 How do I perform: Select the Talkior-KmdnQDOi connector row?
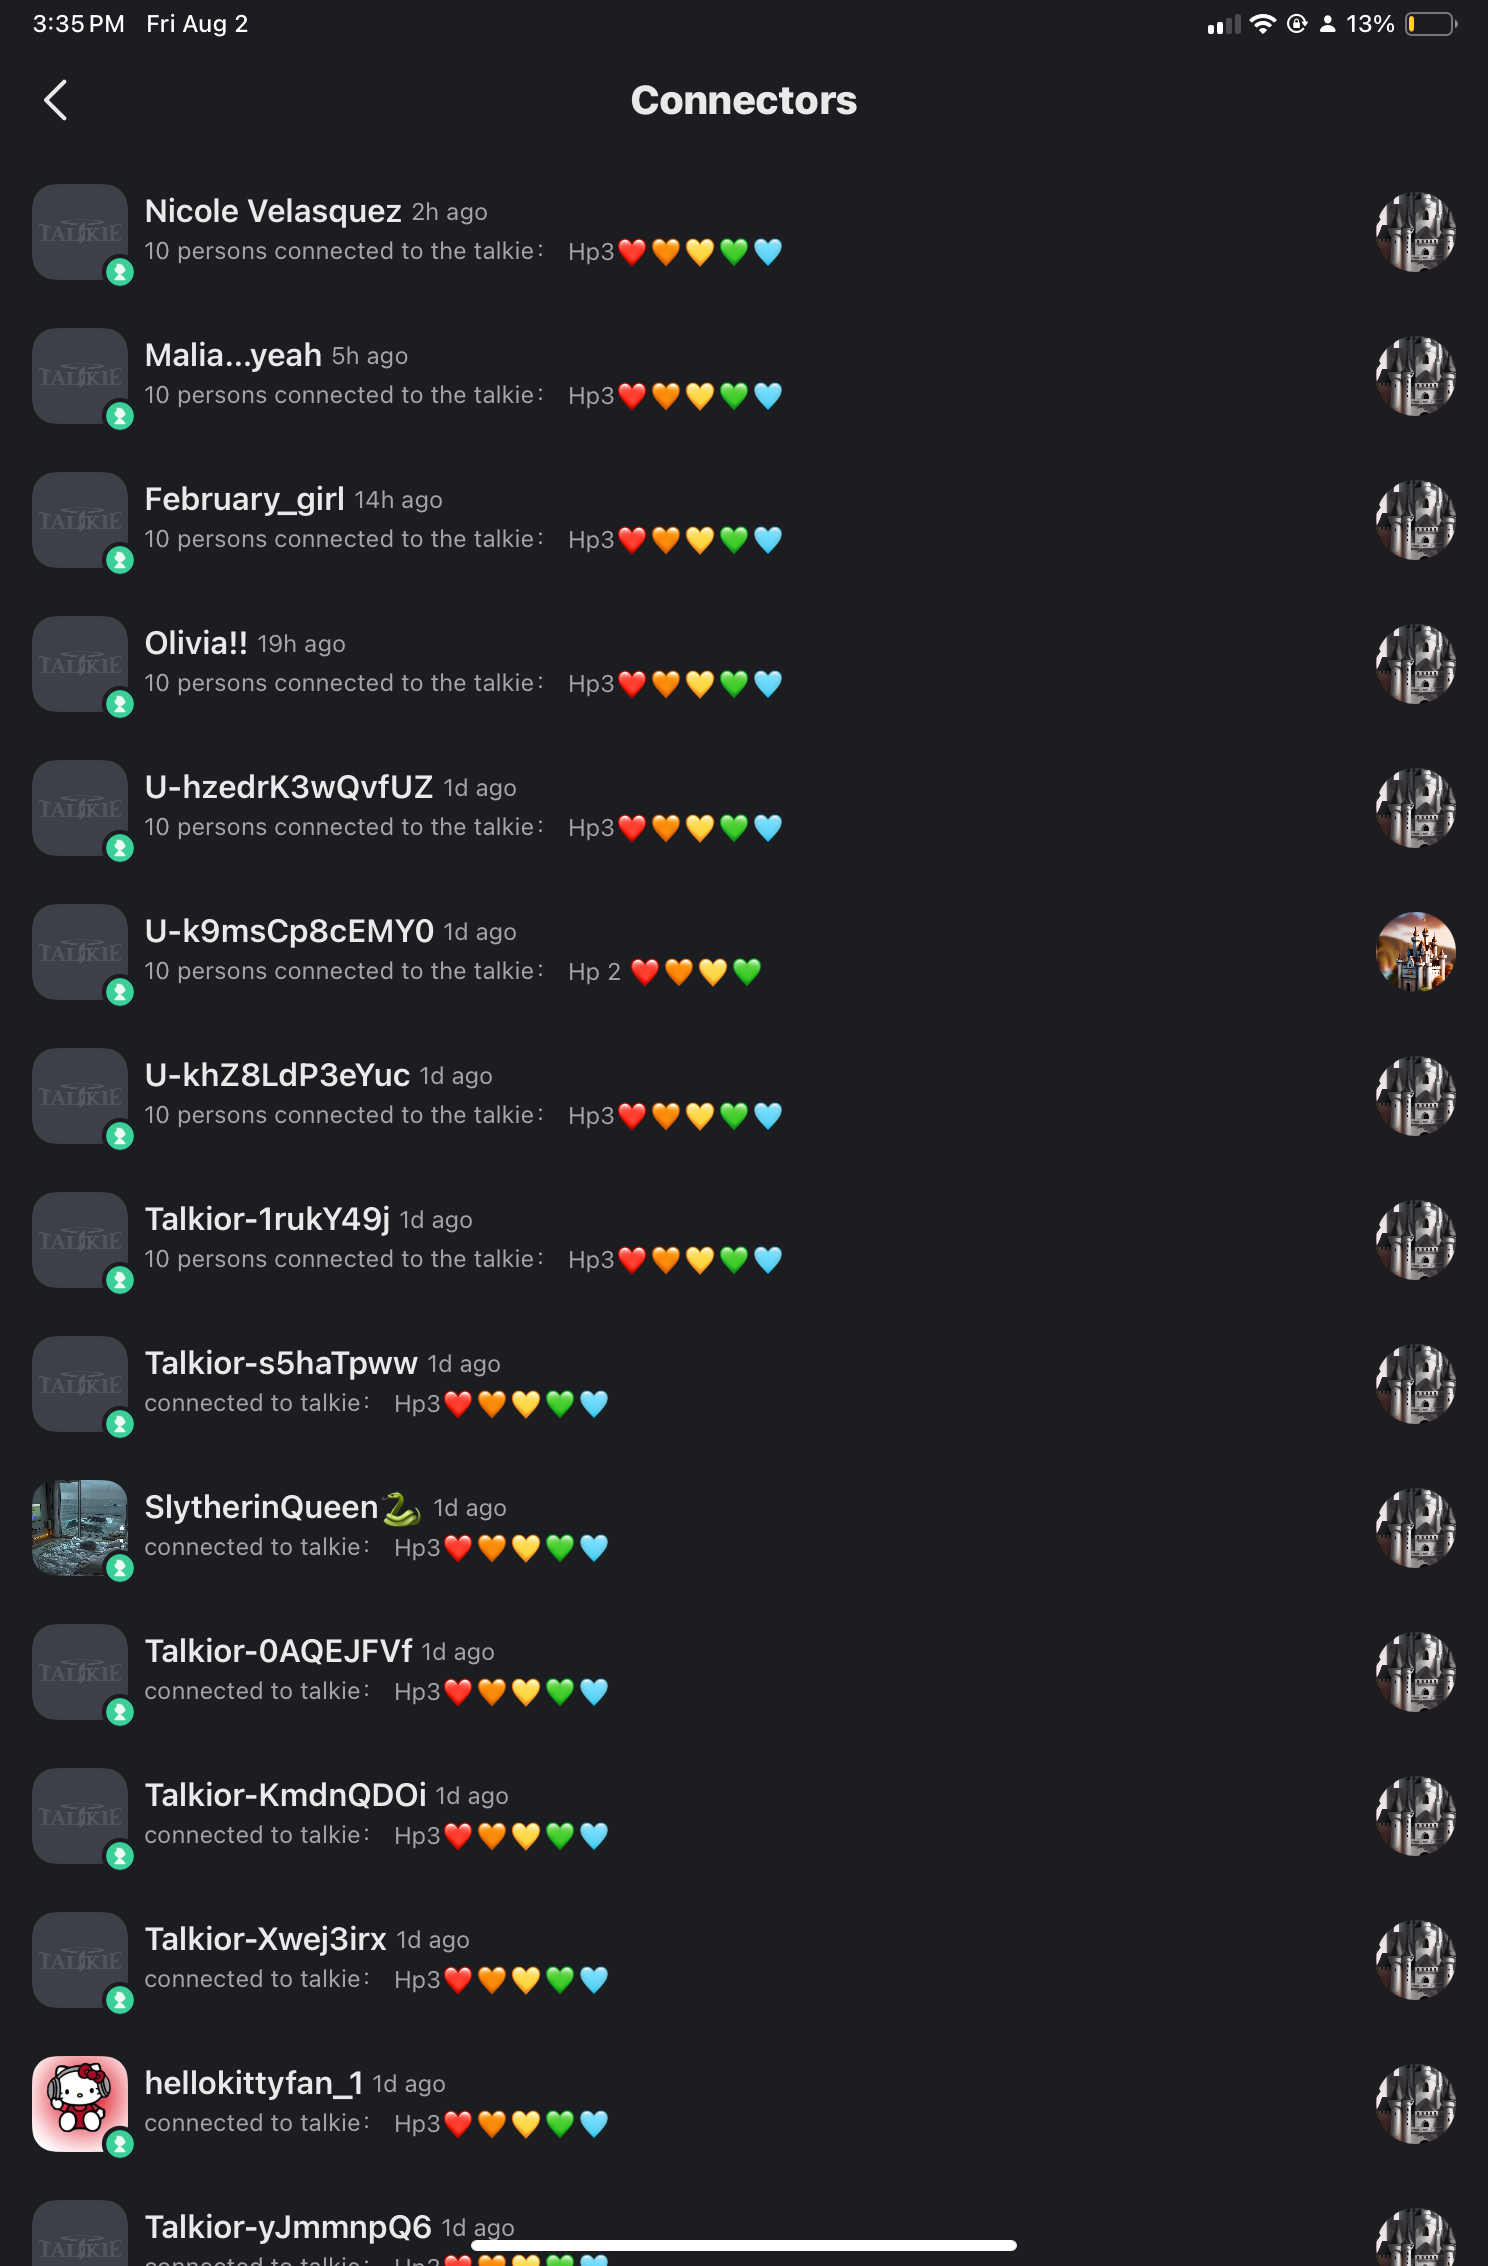click(744, 1816)
